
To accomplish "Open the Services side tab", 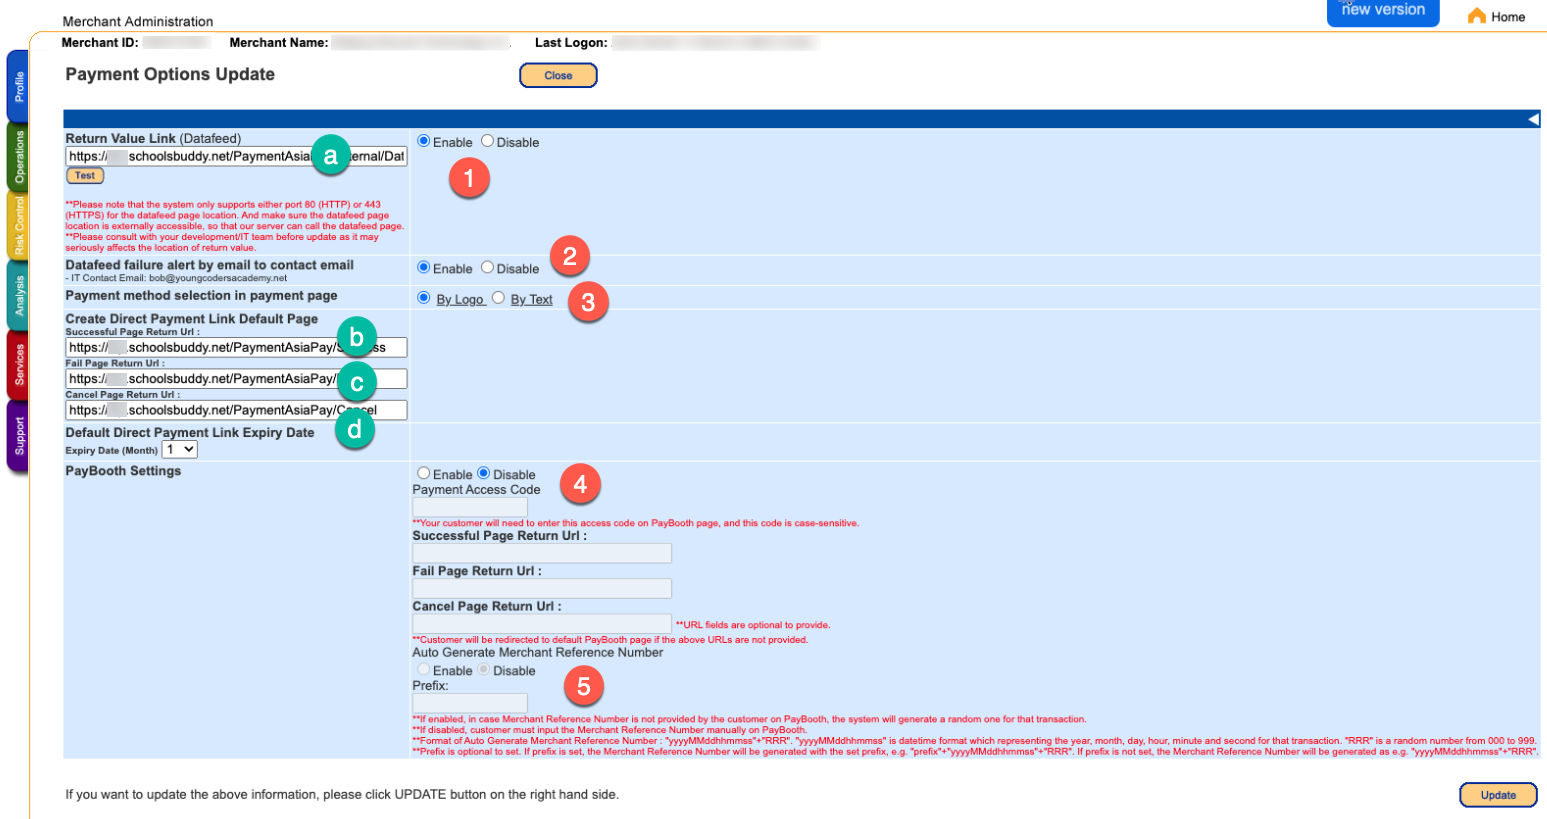I will tap(19, 365).
